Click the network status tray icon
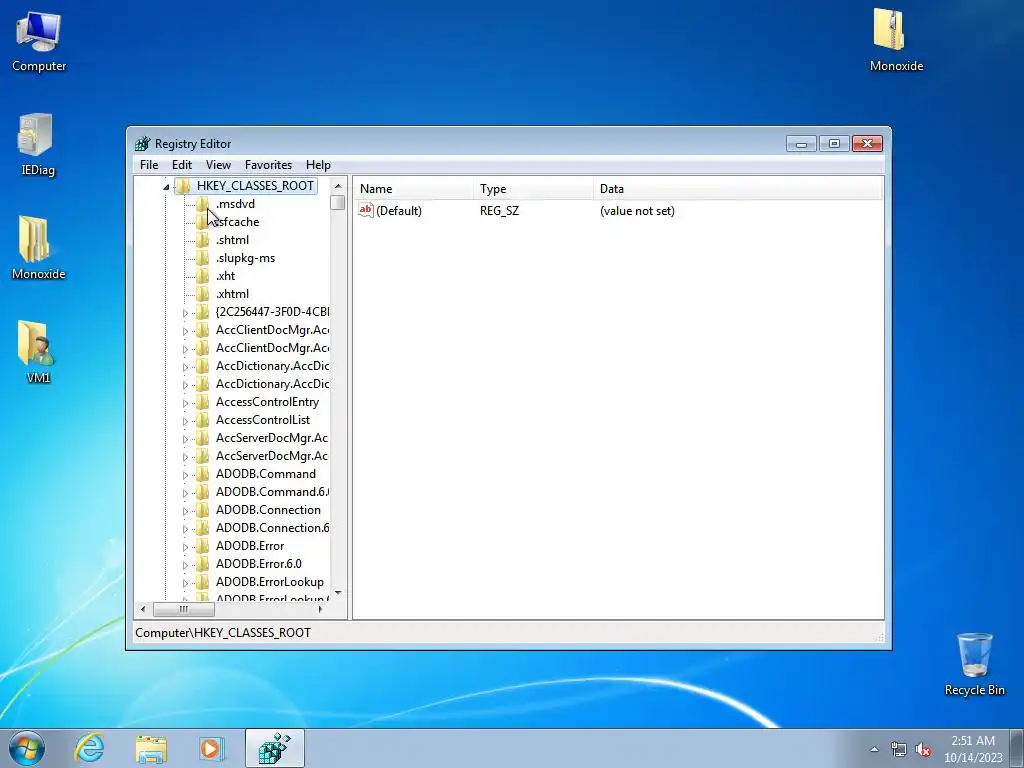 [x=899, y=750]
